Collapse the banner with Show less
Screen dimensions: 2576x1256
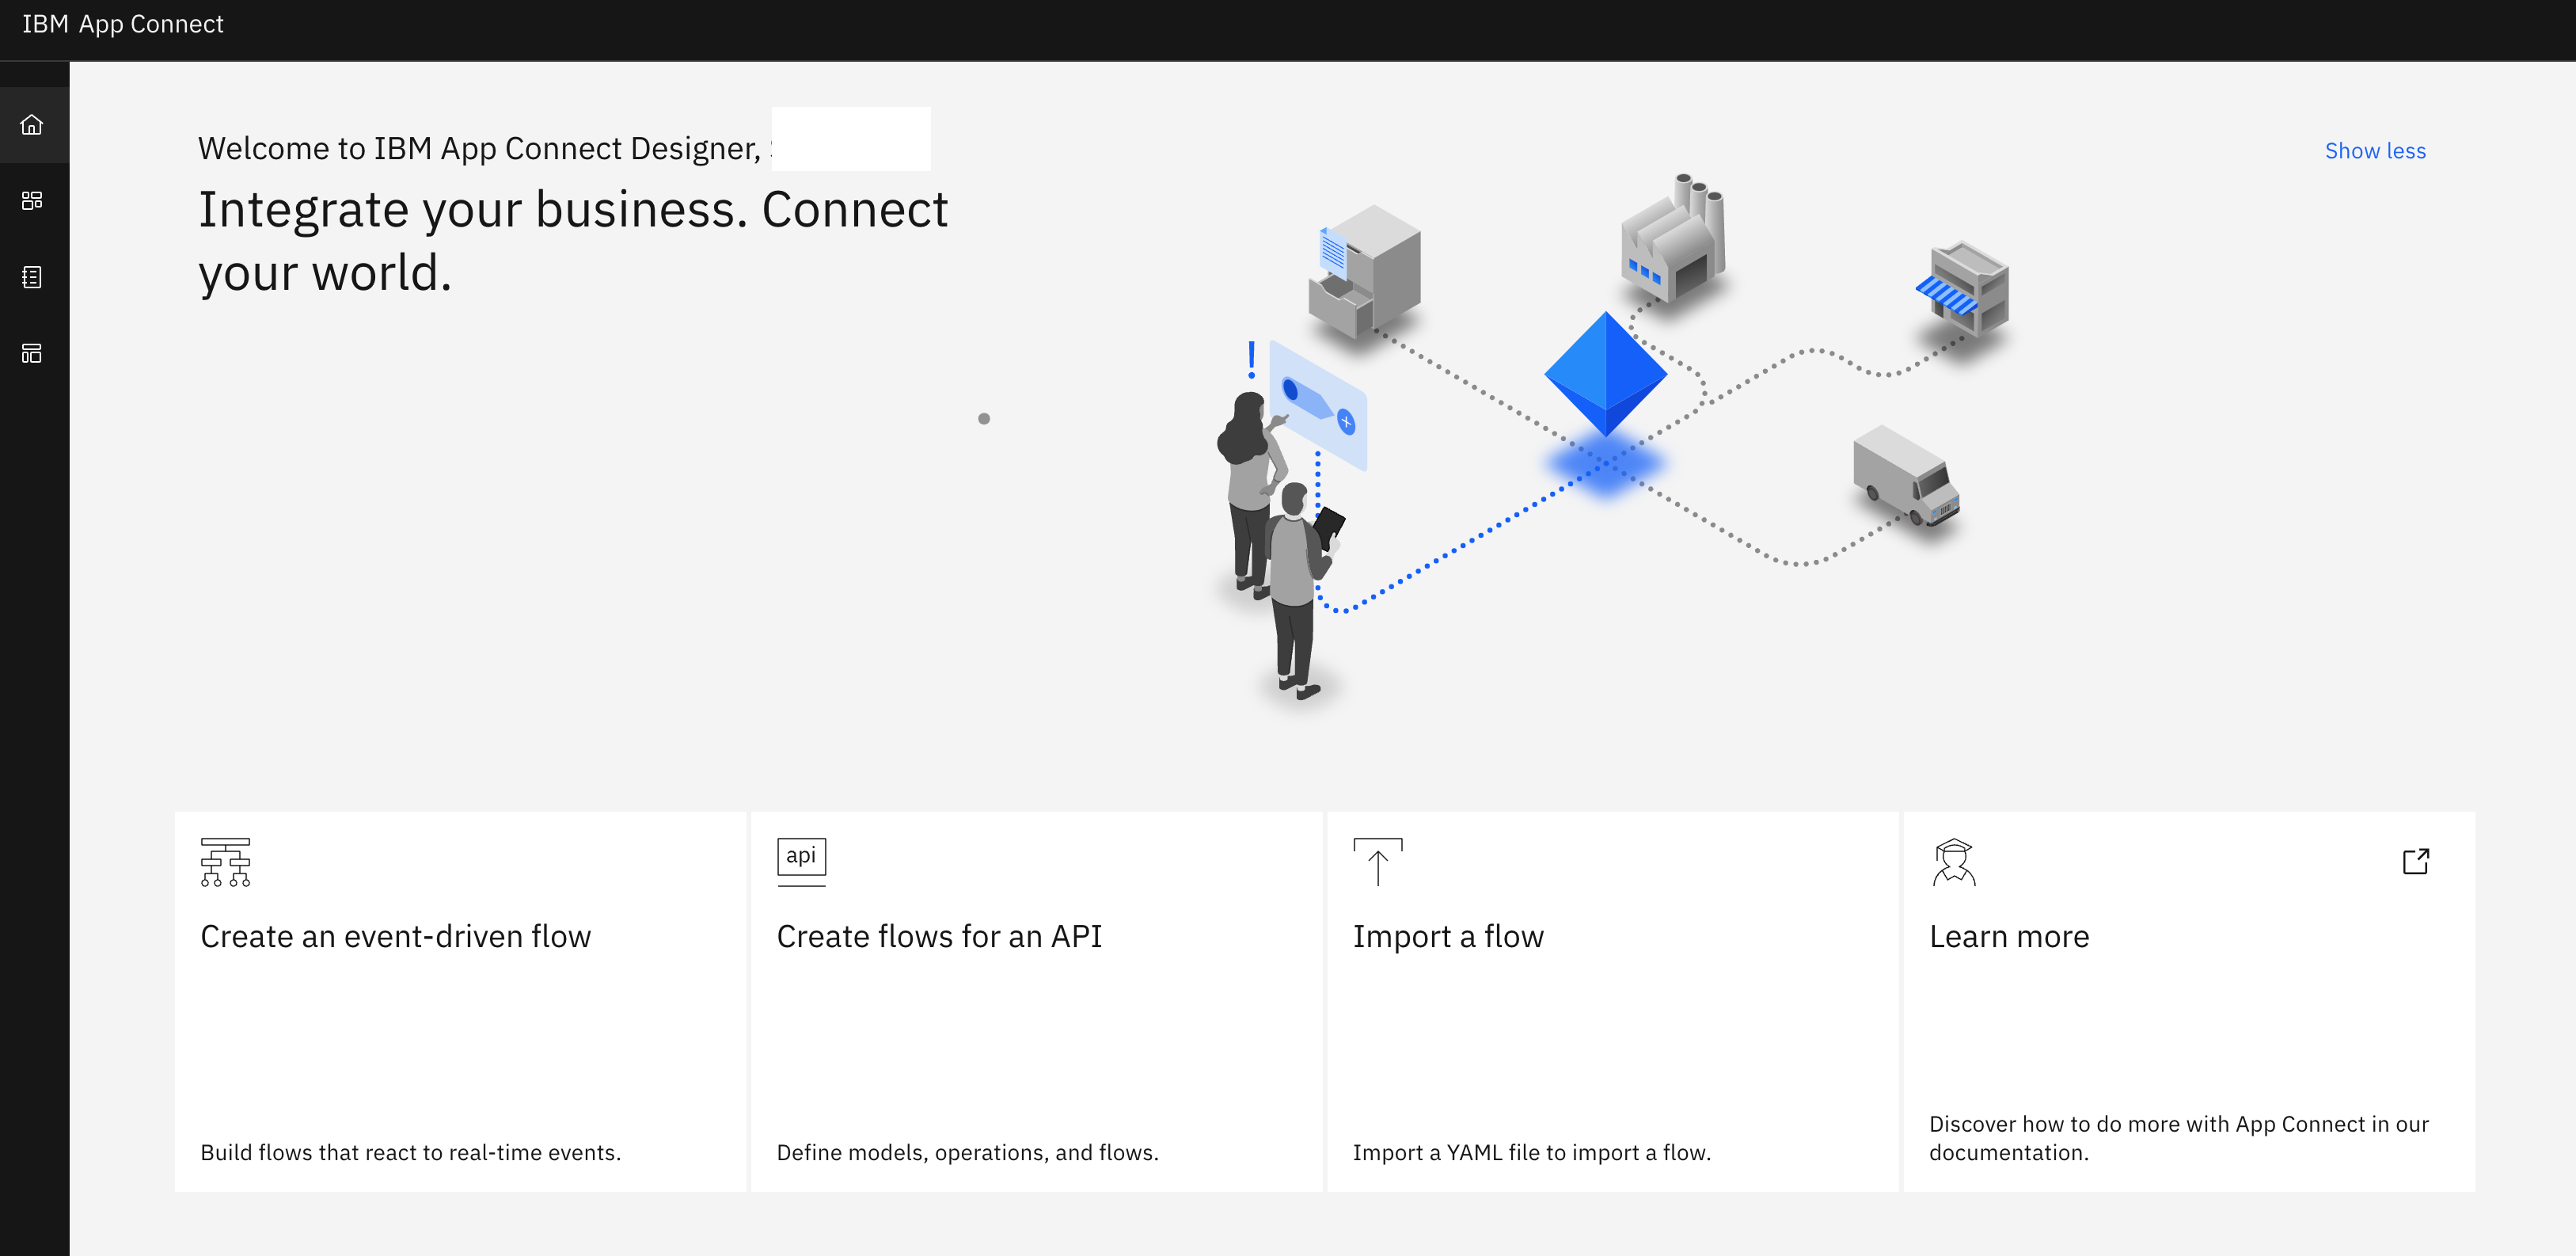pyautogui.click(x=2375, y=151)
